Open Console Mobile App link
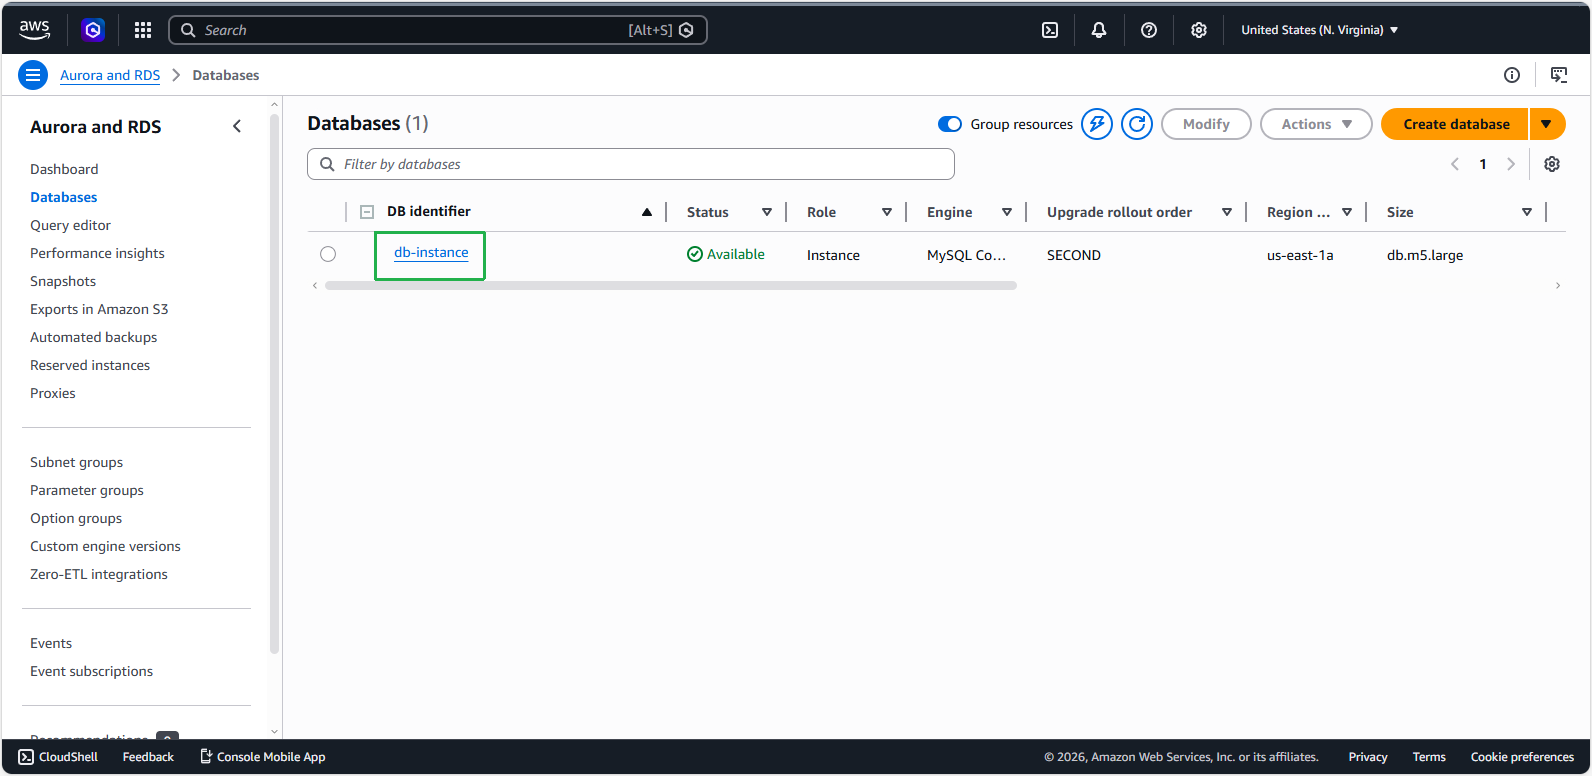This screenshot has height=776, width=1592. 262,757
